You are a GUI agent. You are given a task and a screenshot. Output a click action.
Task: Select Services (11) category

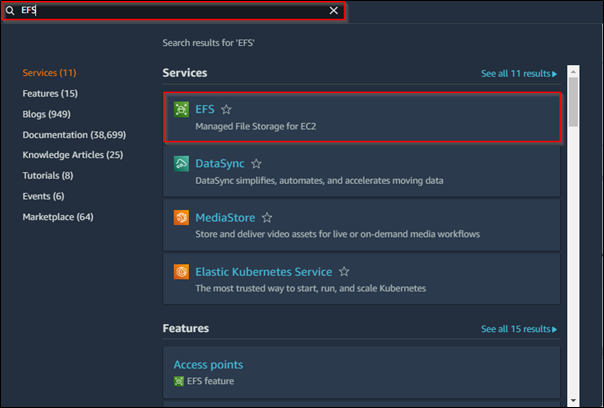(x=49, y=73)
